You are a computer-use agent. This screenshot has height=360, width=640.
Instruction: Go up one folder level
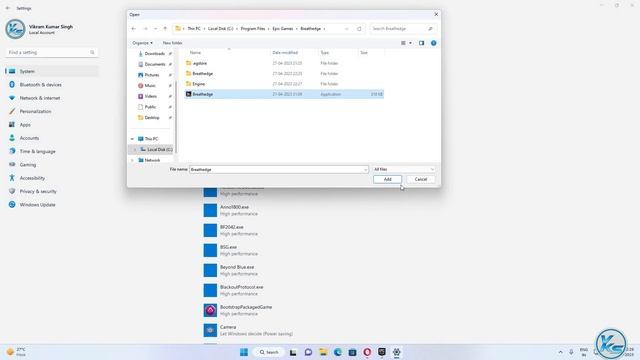coord(165,29)
